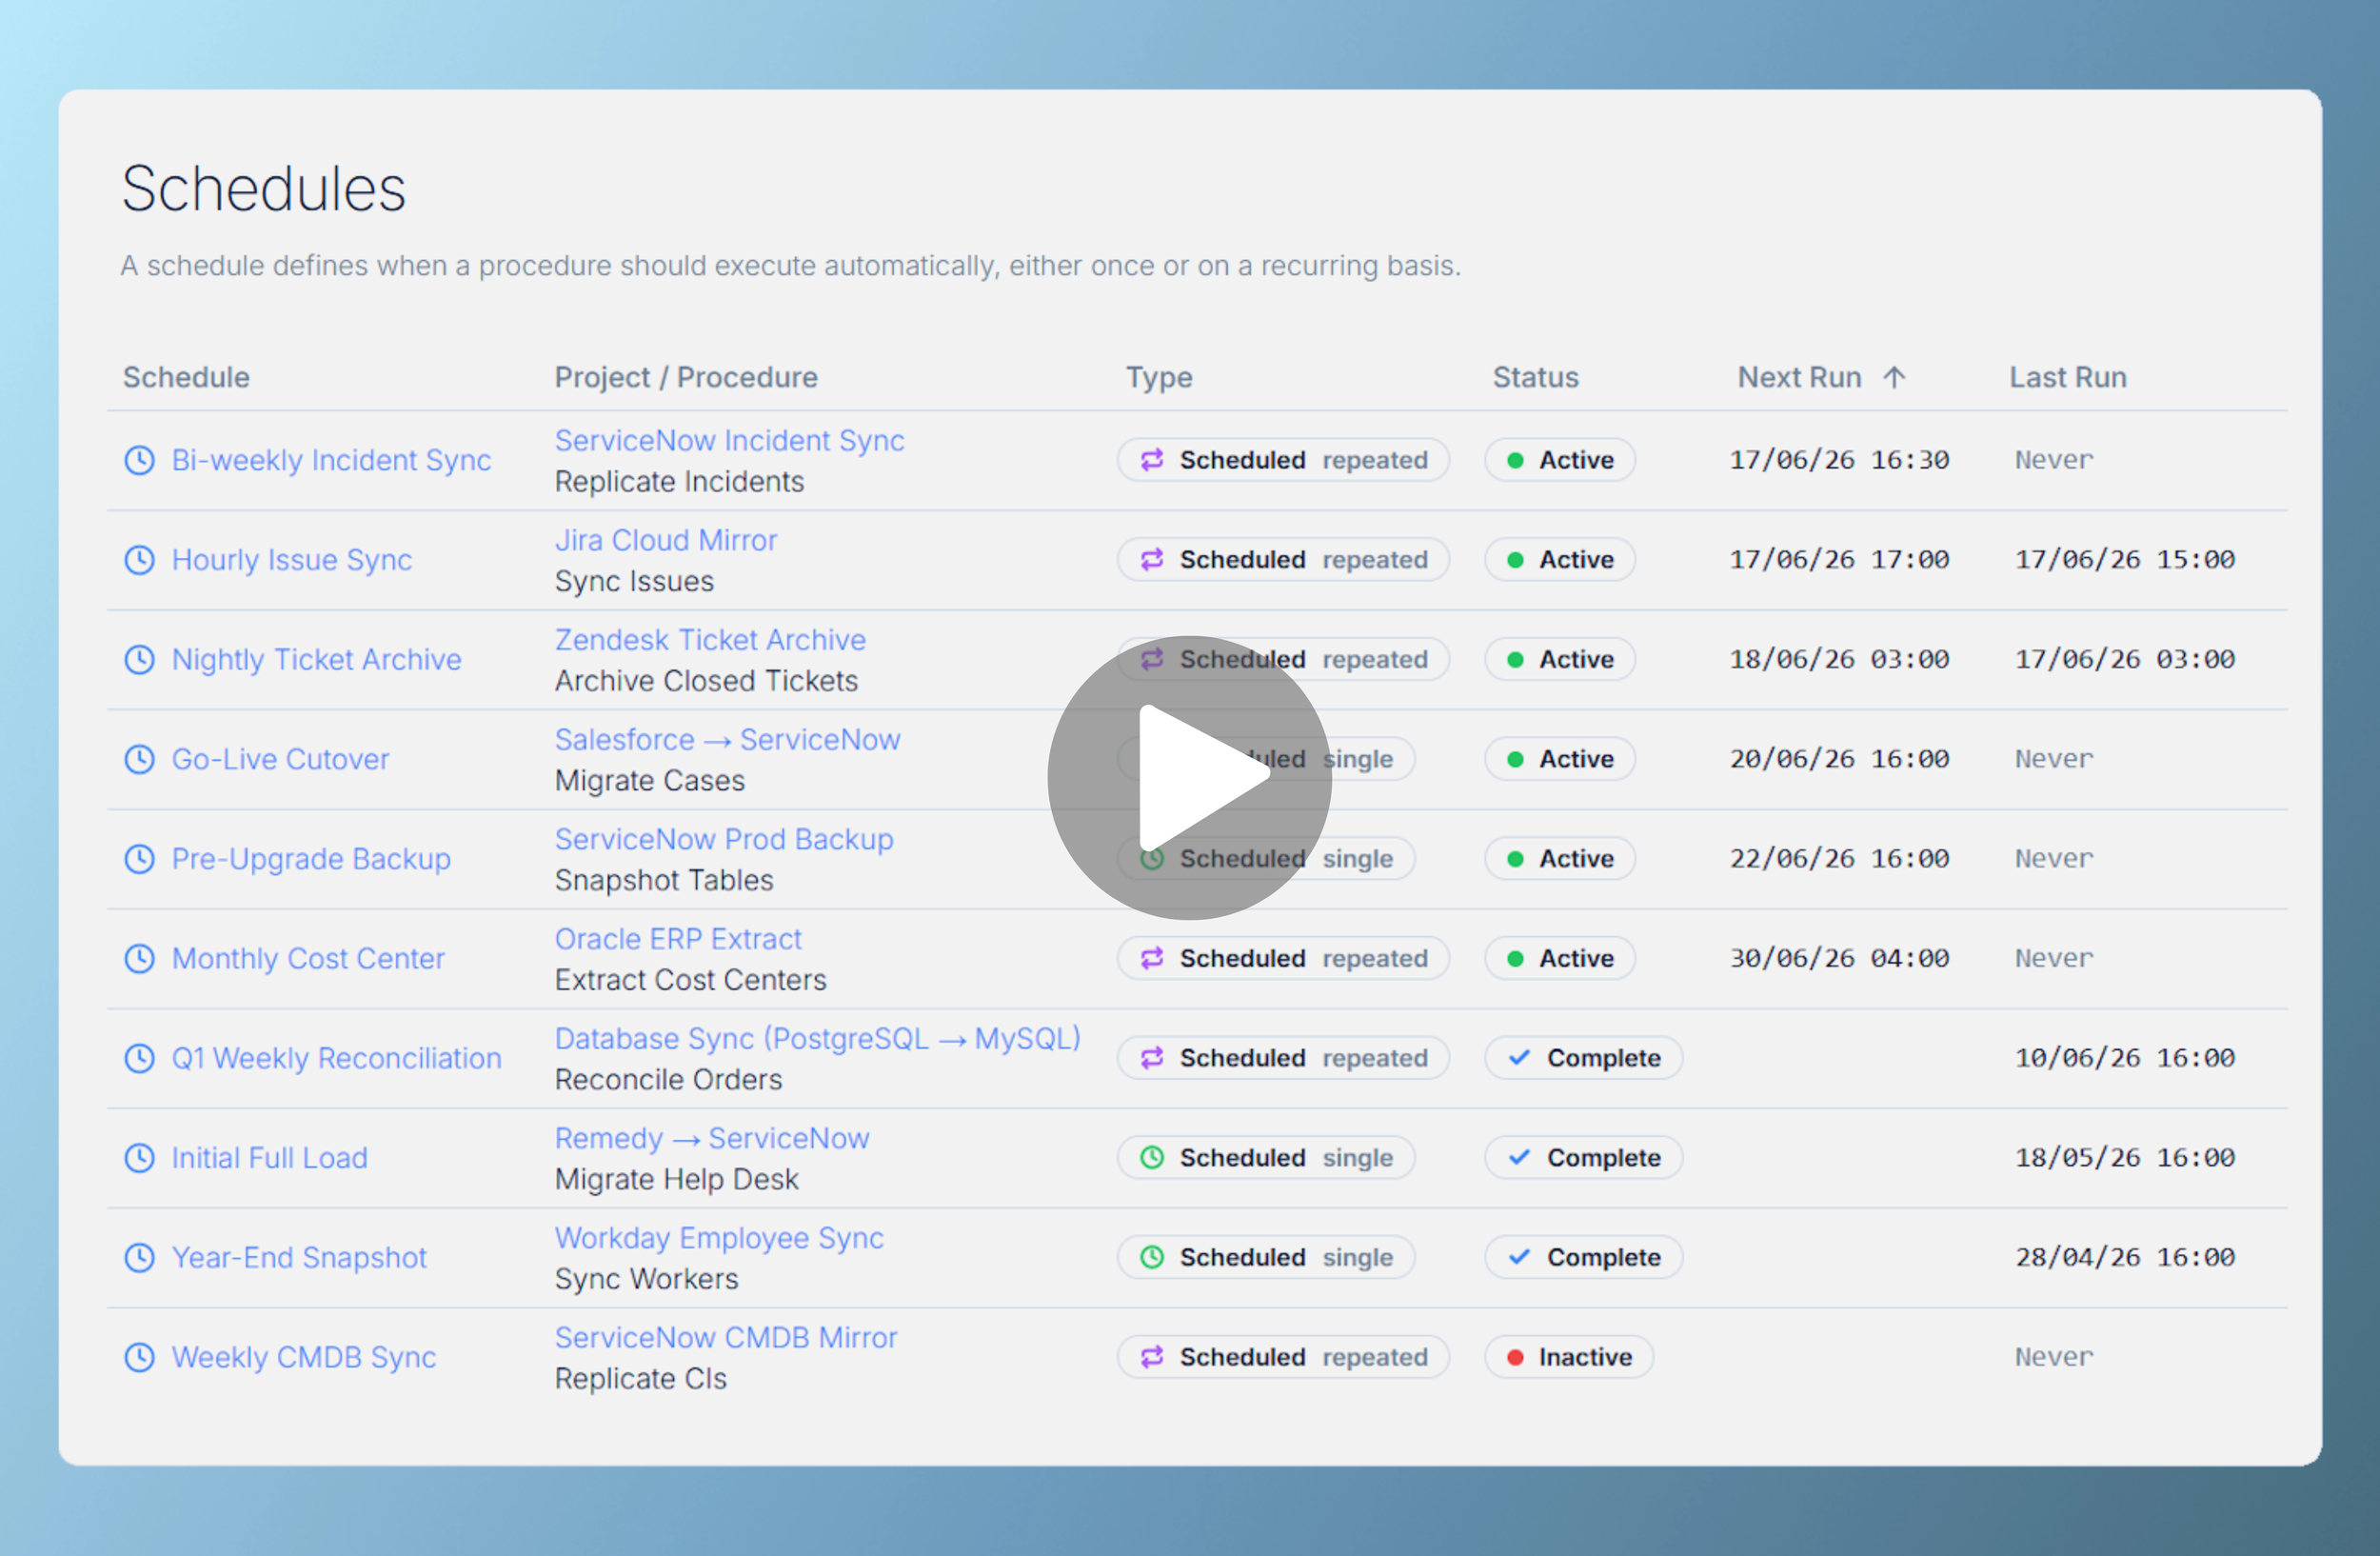The height and width of the screenshot is (1556, 2380).
Task: Open the Bi-weekly Incident Sync schedule
Action: [331, 460]
